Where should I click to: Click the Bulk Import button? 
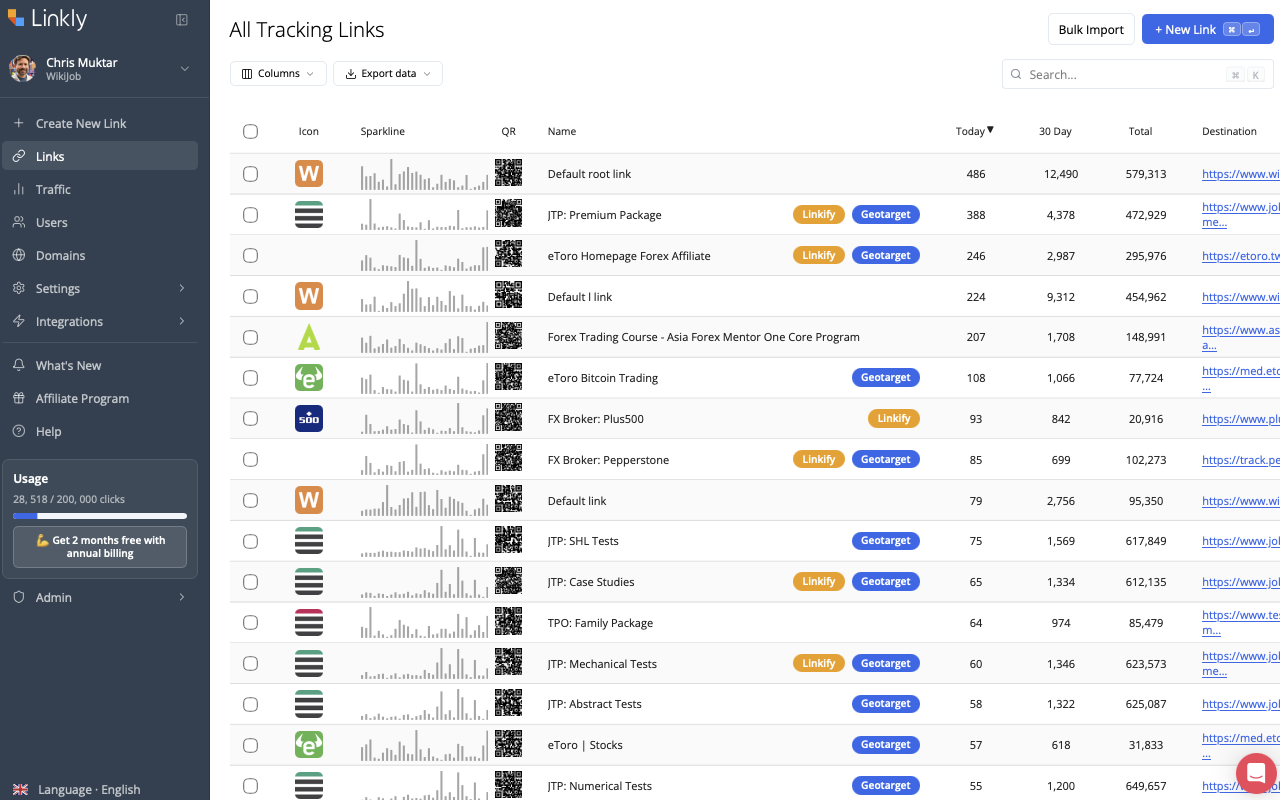pyautogui.click(x=1091, y=29)
